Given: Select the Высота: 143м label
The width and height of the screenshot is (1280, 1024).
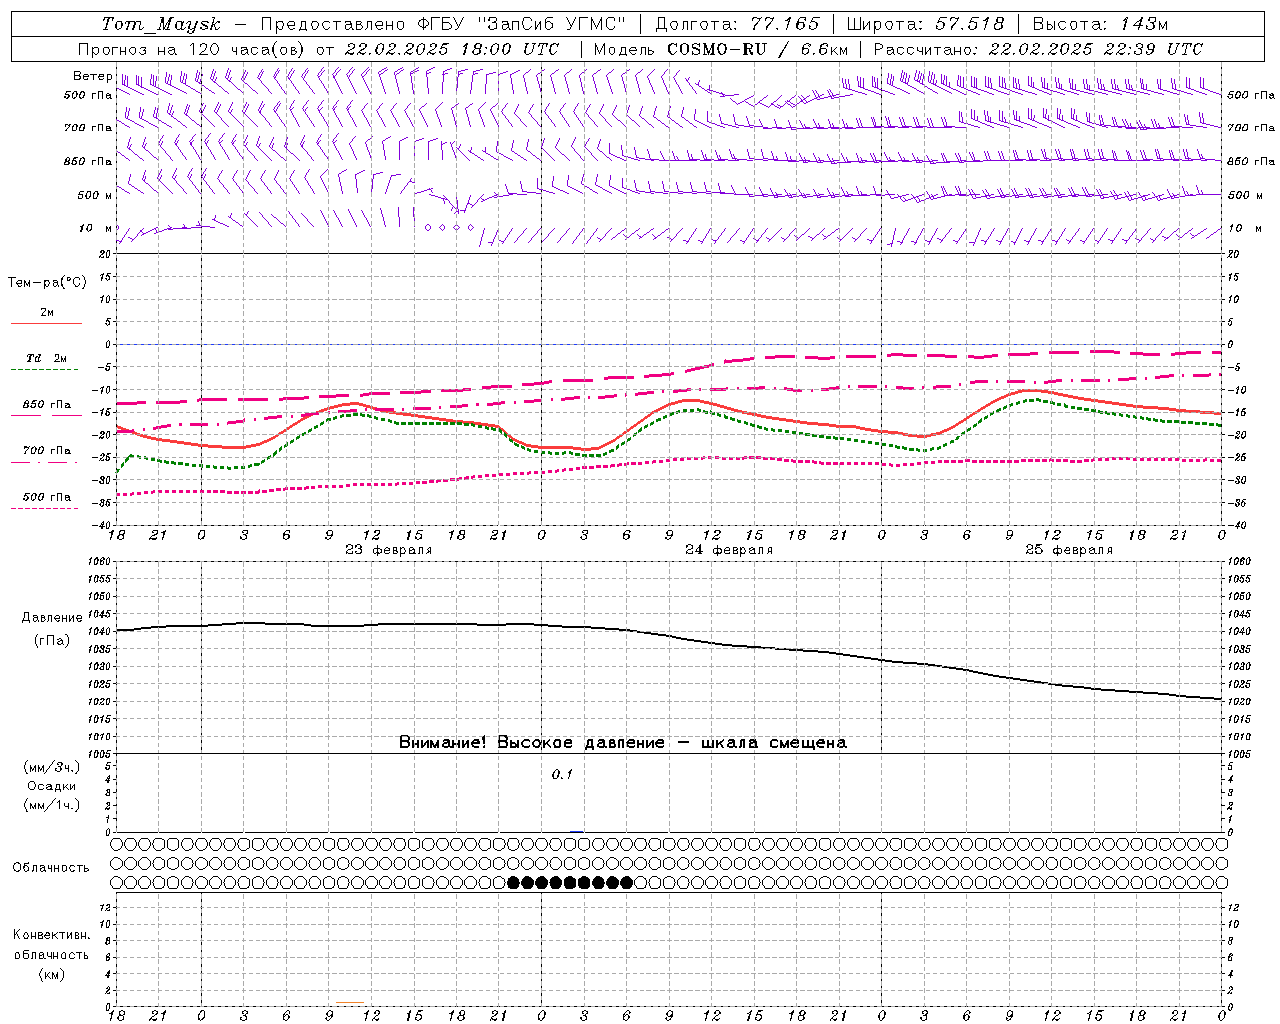Looking at the screenshot, I should click(1100, 24).
